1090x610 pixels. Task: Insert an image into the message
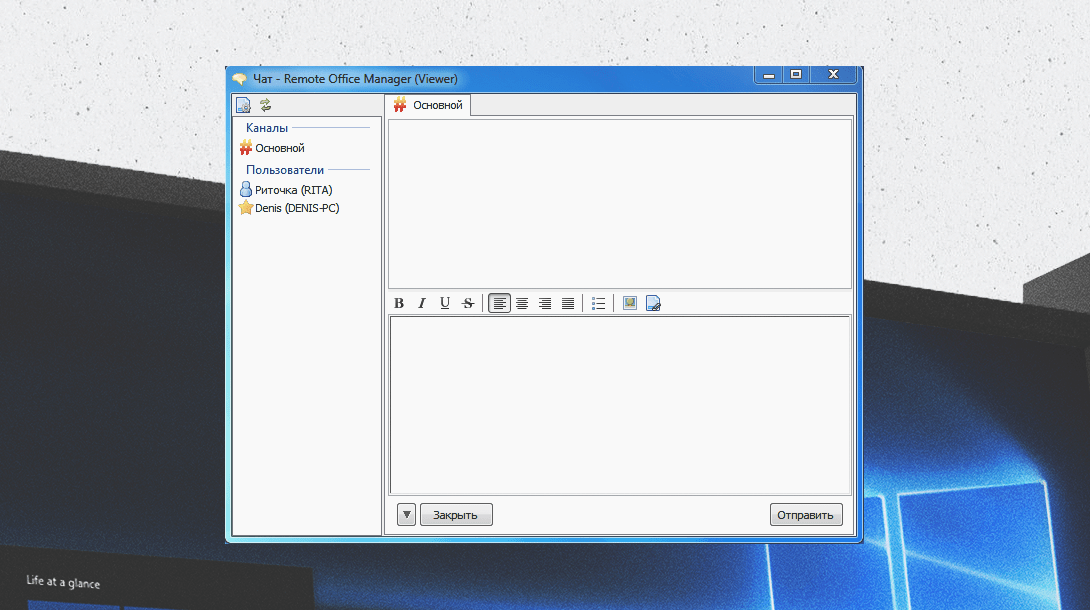point(630,303)
